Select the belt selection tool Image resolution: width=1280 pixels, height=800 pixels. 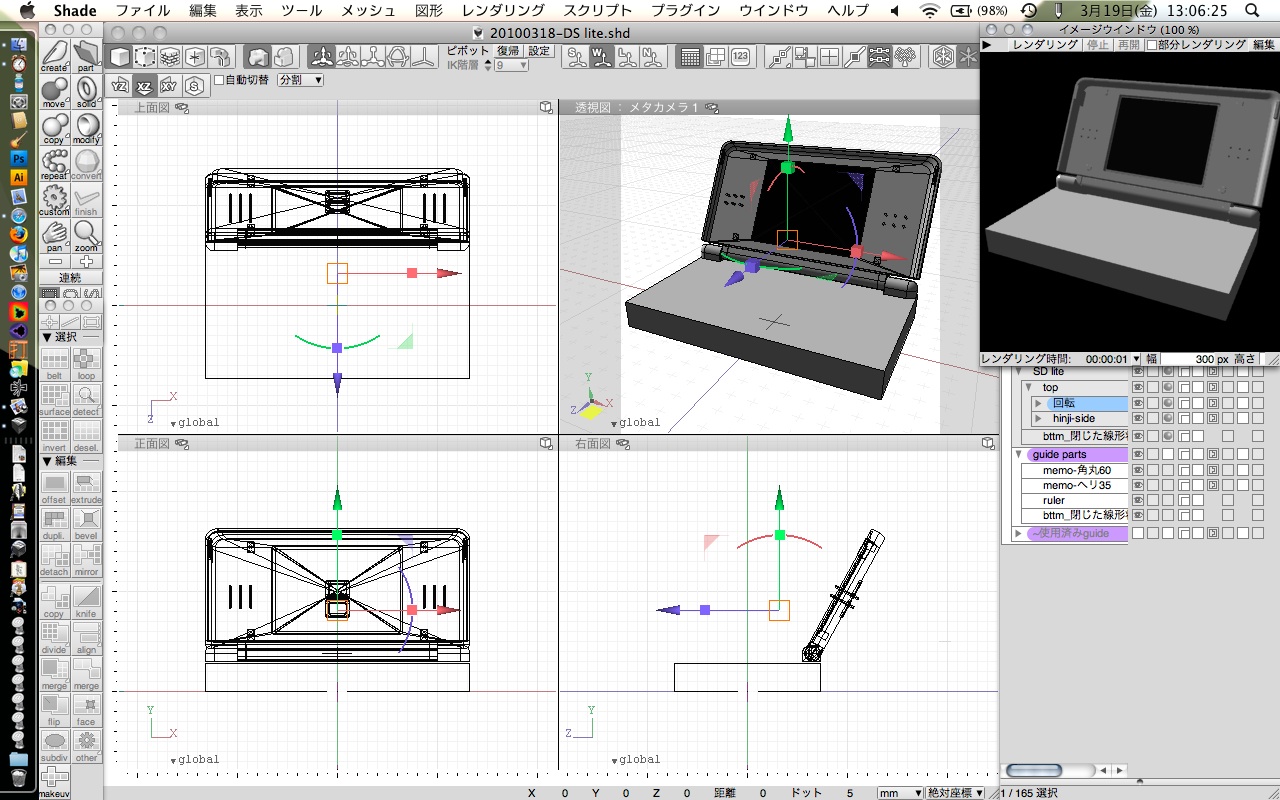(55, 364)
